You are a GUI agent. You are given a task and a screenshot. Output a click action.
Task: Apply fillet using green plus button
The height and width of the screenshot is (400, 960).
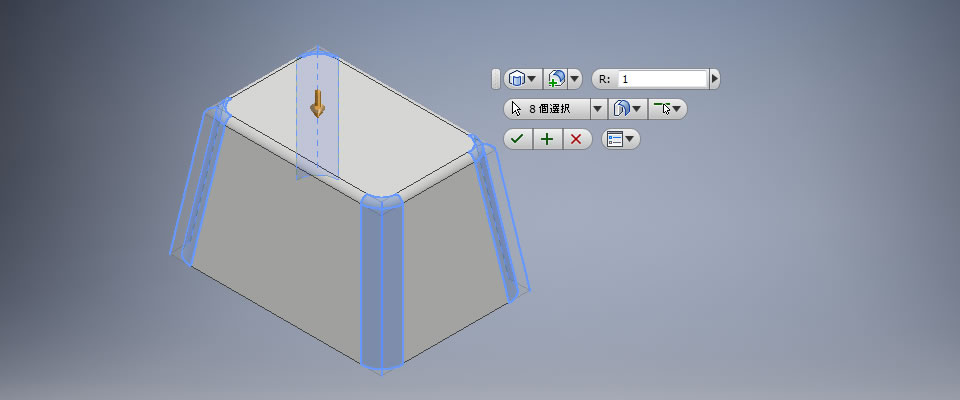pyautogui.click(x=547, y=139)
